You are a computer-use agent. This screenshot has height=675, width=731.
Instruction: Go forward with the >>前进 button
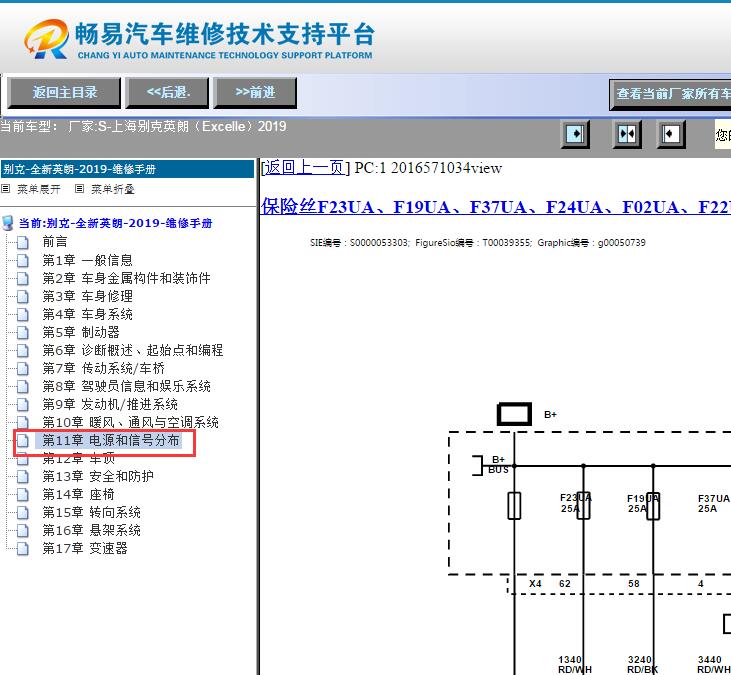click(x=255, y=93)
